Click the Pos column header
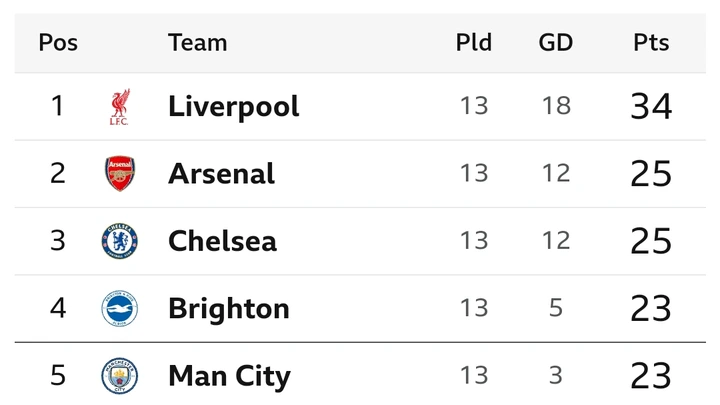Screen dimensions: 720x405 pos(58,43)
